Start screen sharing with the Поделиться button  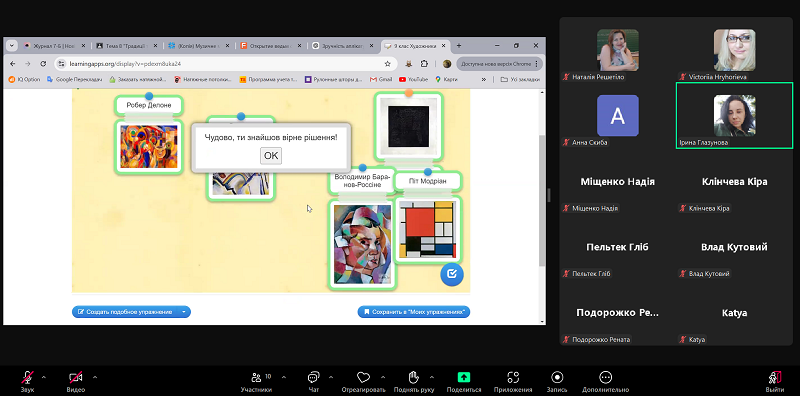(x=464, y=382)
